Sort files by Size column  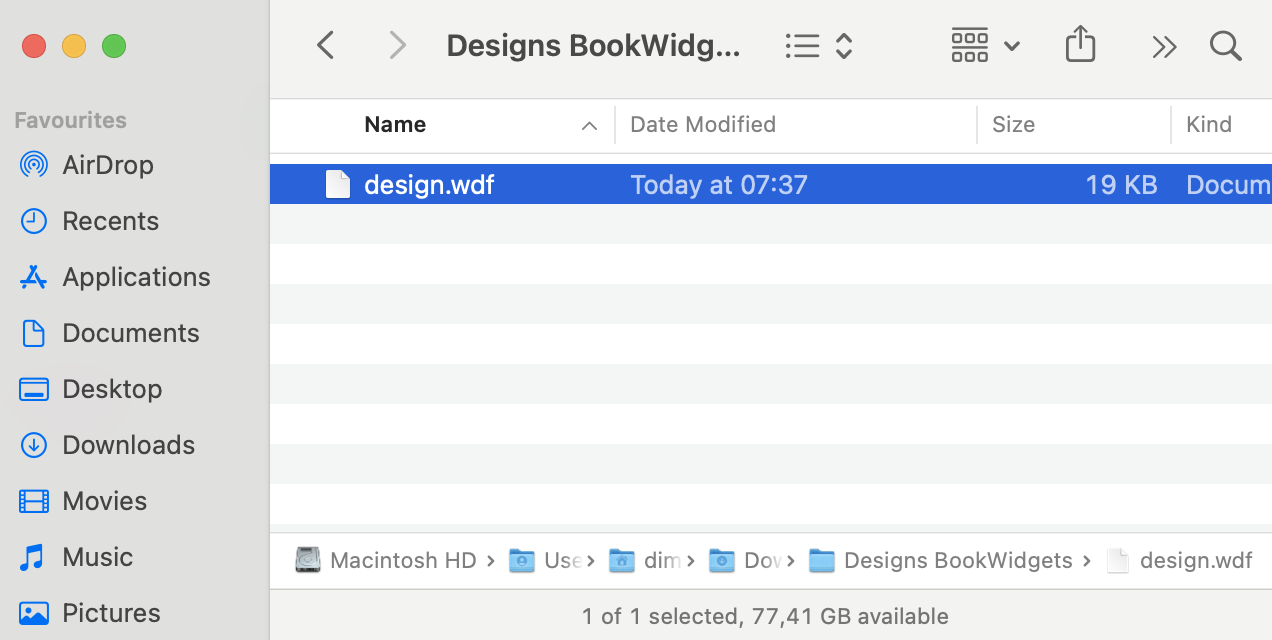click(1013, 124)
